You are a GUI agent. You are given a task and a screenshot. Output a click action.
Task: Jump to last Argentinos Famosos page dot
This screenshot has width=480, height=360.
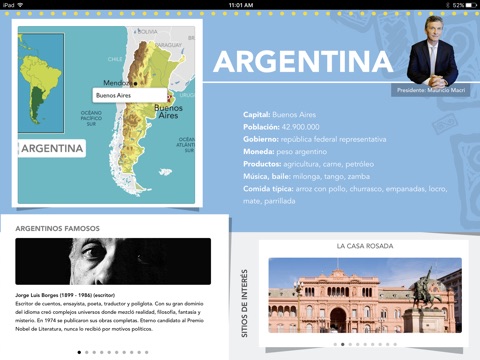[x=147, y=352]
